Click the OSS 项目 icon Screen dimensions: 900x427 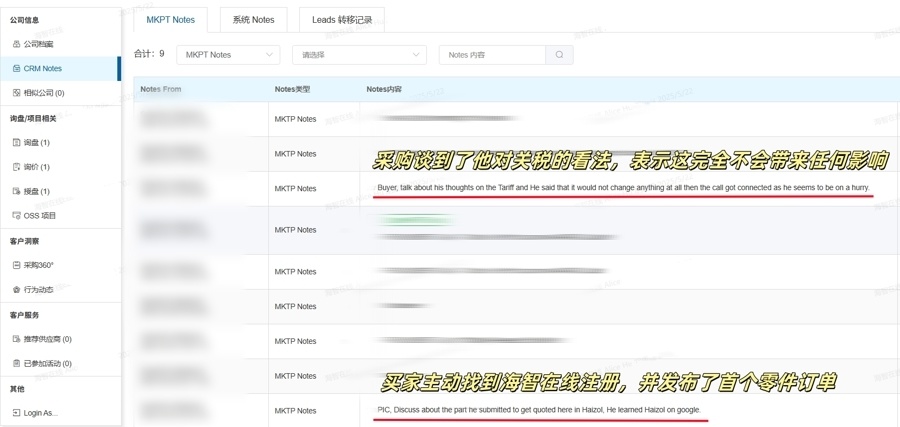16,216
